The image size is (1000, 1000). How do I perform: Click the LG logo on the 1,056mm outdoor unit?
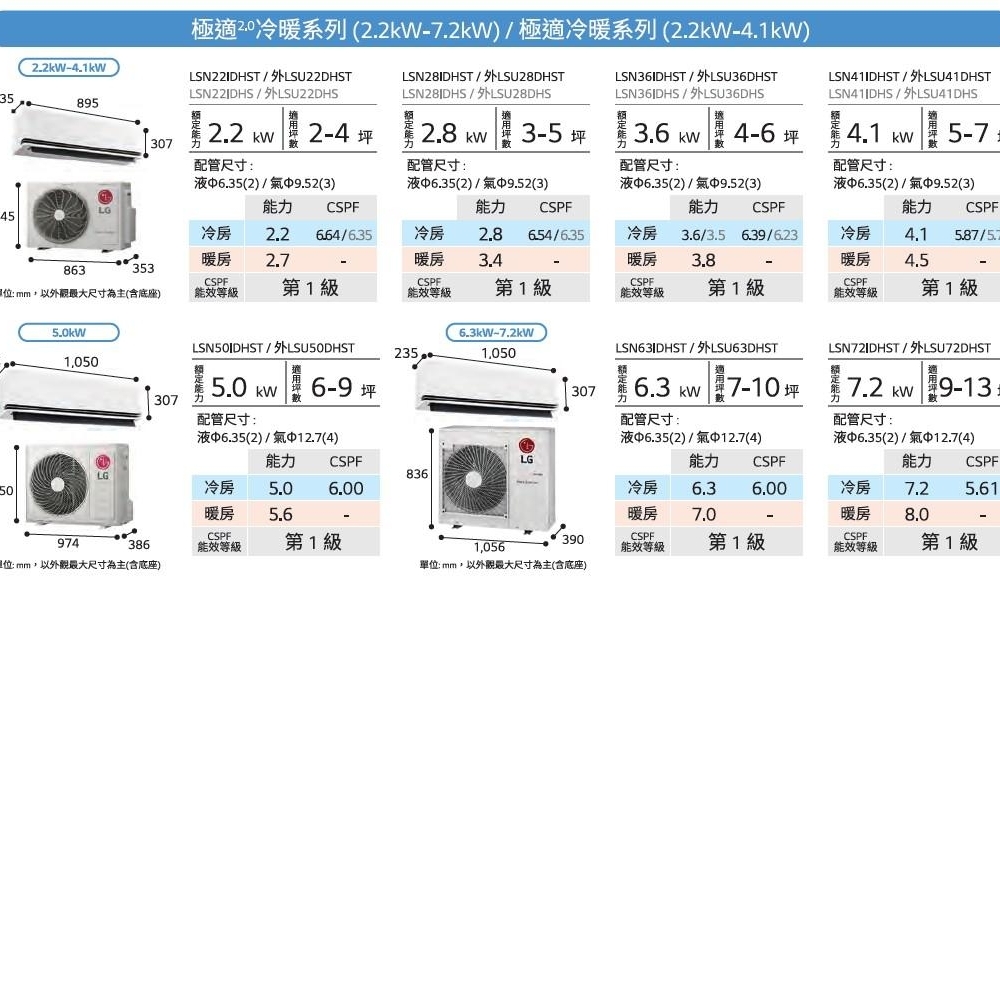526,450
